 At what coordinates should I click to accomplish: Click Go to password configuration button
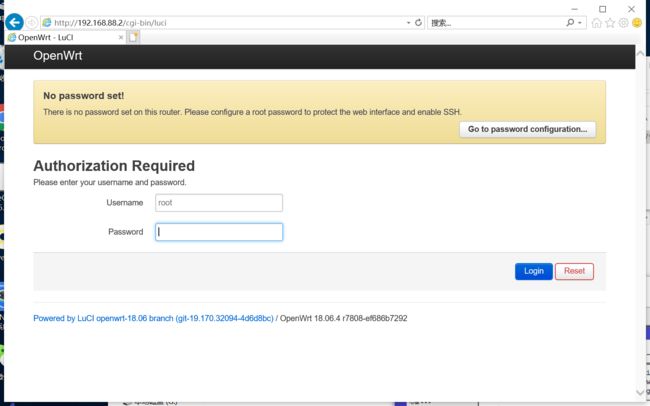(x=527, y=129)
